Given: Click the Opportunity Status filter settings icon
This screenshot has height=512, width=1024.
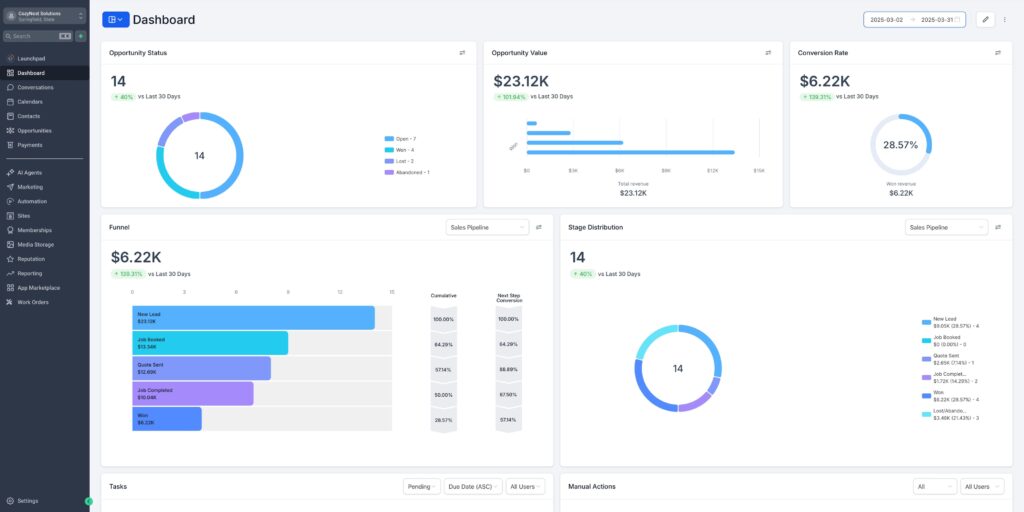Looking at the screenshot, I should pyautogui.click(x=462, y=53).
